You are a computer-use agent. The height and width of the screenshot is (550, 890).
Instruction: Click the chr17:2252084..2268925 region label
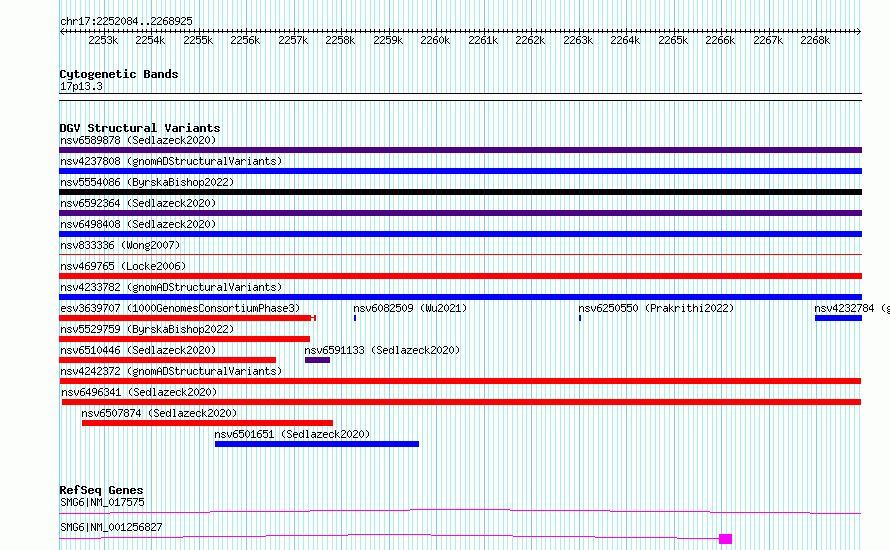[x=127, y=21]
